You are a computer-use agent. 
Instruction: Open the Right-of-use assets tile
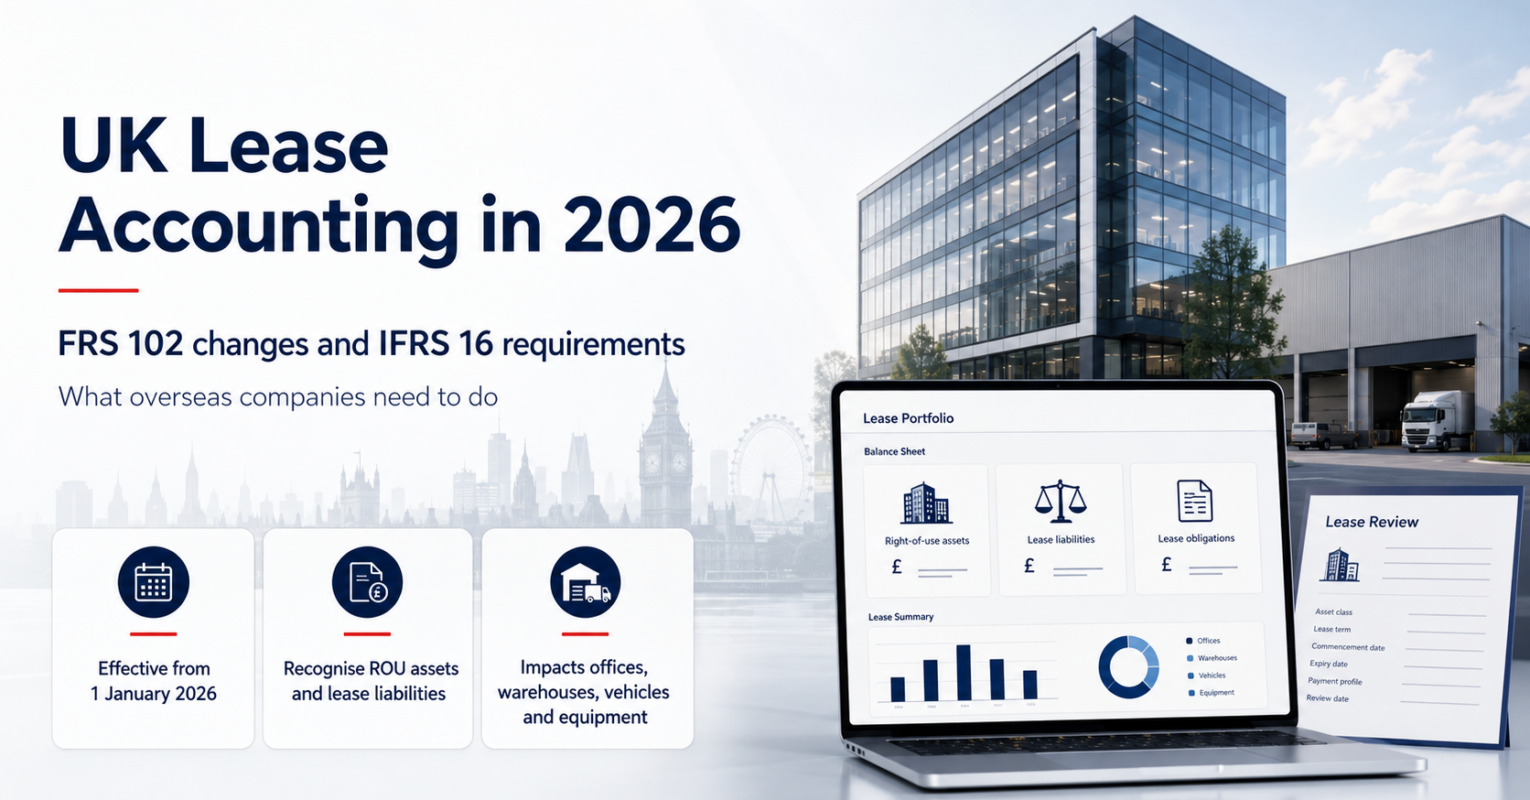927,530
